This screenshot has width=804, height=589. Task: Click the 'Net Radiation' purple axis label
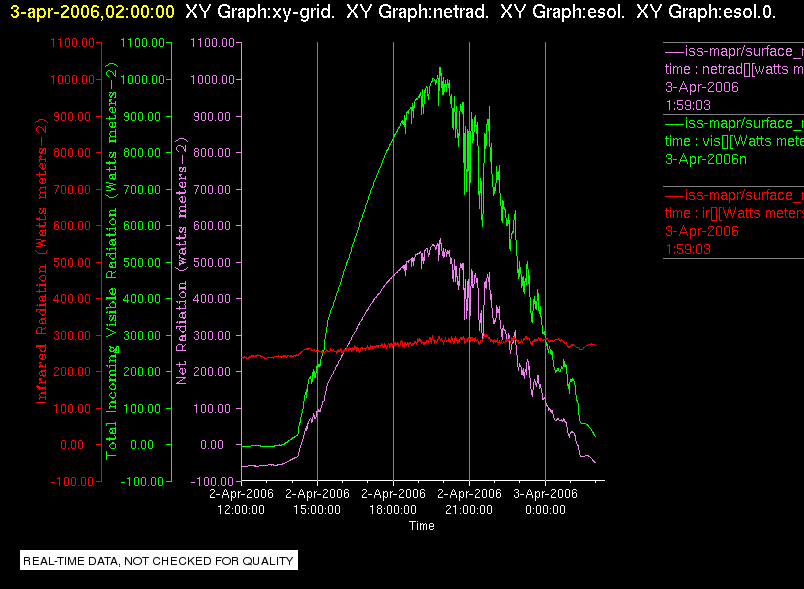tap(181, 261)
